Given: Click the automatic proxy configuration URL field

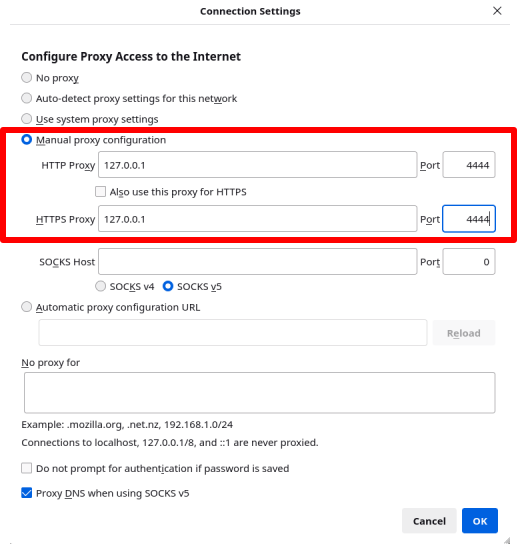Looking at the screenshot, I should [x=233, y=333].
